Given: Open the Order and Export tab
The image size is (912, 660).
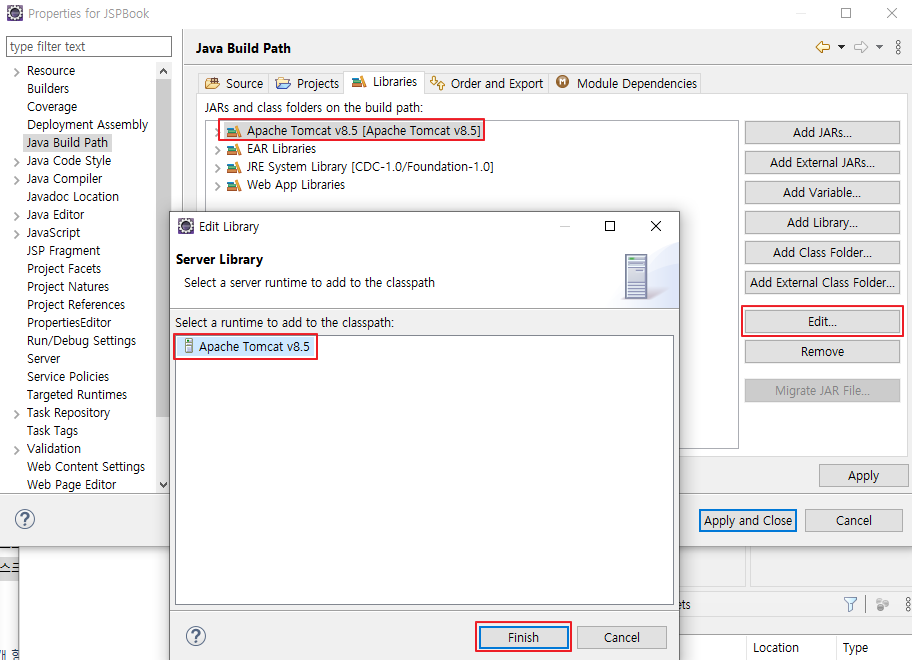Looking at the screenshot, I should click(486, 84).
